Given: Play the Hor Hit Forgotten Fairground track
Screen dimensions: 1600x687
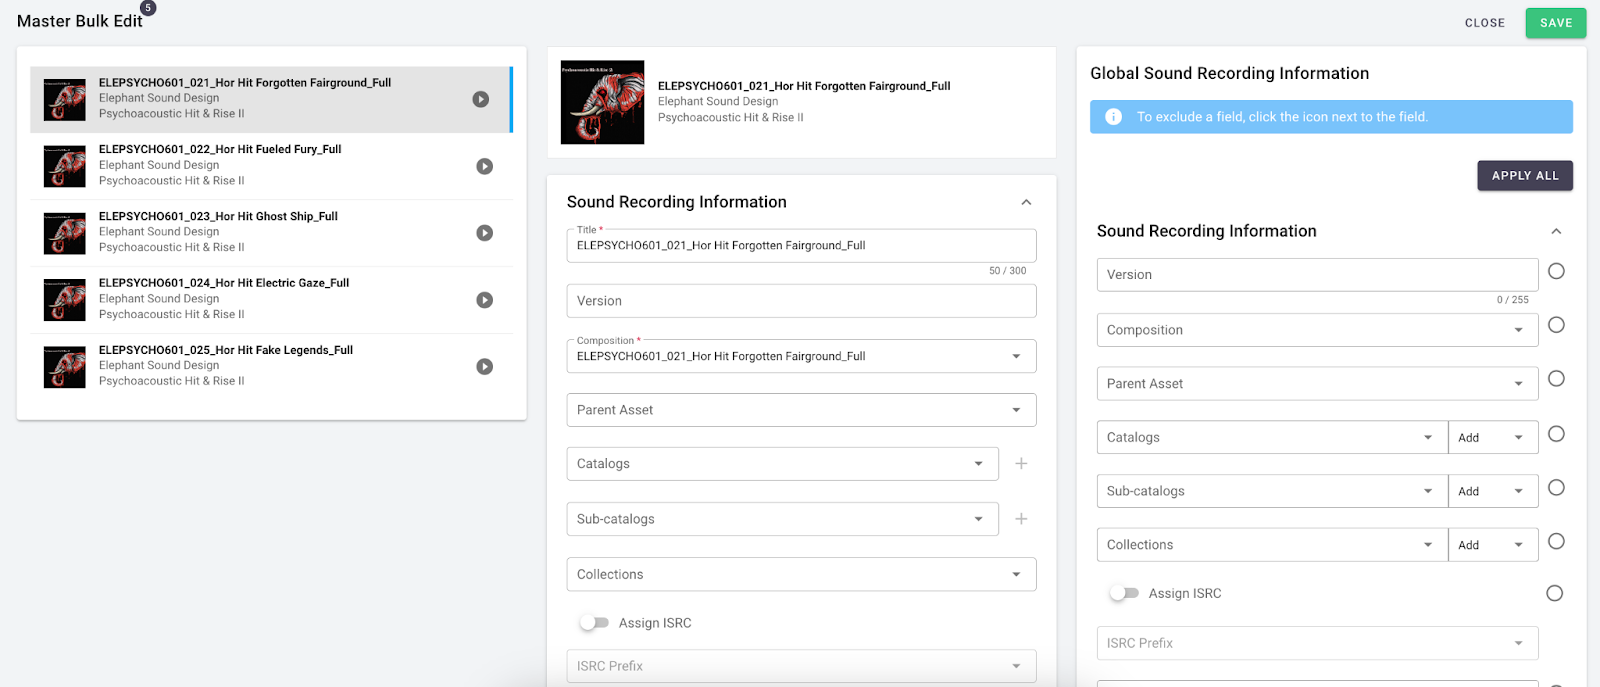Looking at the screenshot, I should tap(481, 99).
